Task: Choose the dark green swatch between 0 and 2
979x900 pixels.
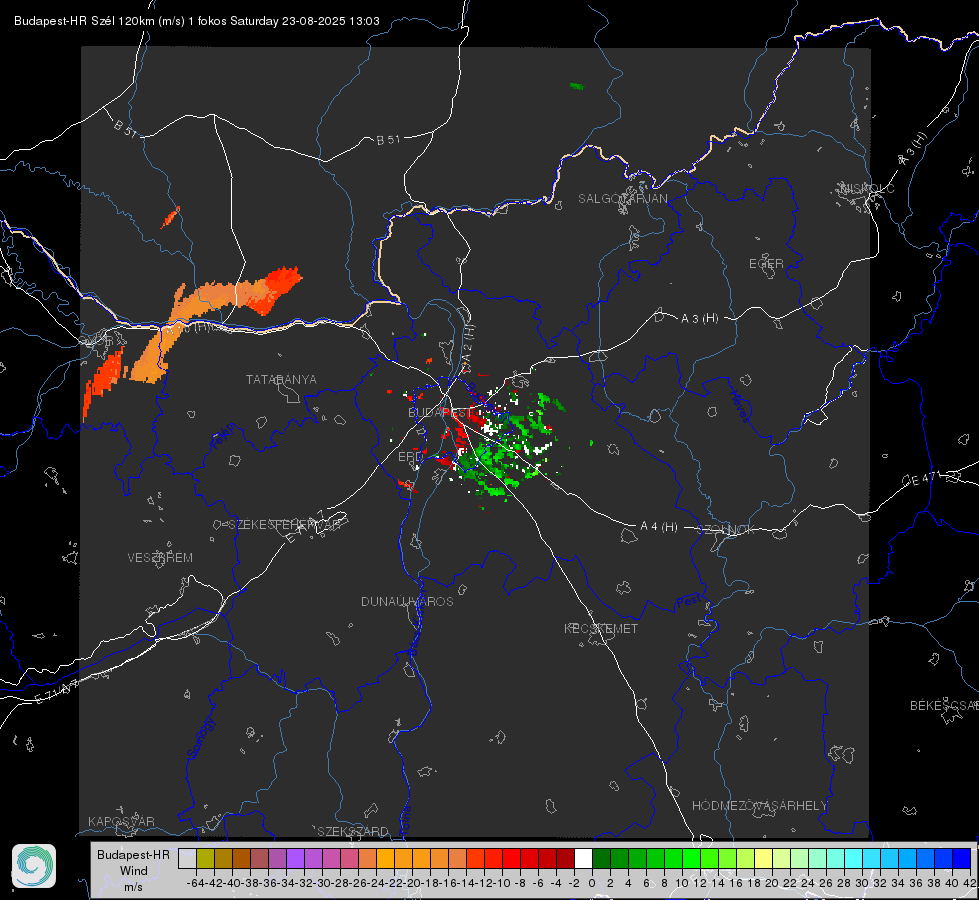Action: (x=601, y=858)
